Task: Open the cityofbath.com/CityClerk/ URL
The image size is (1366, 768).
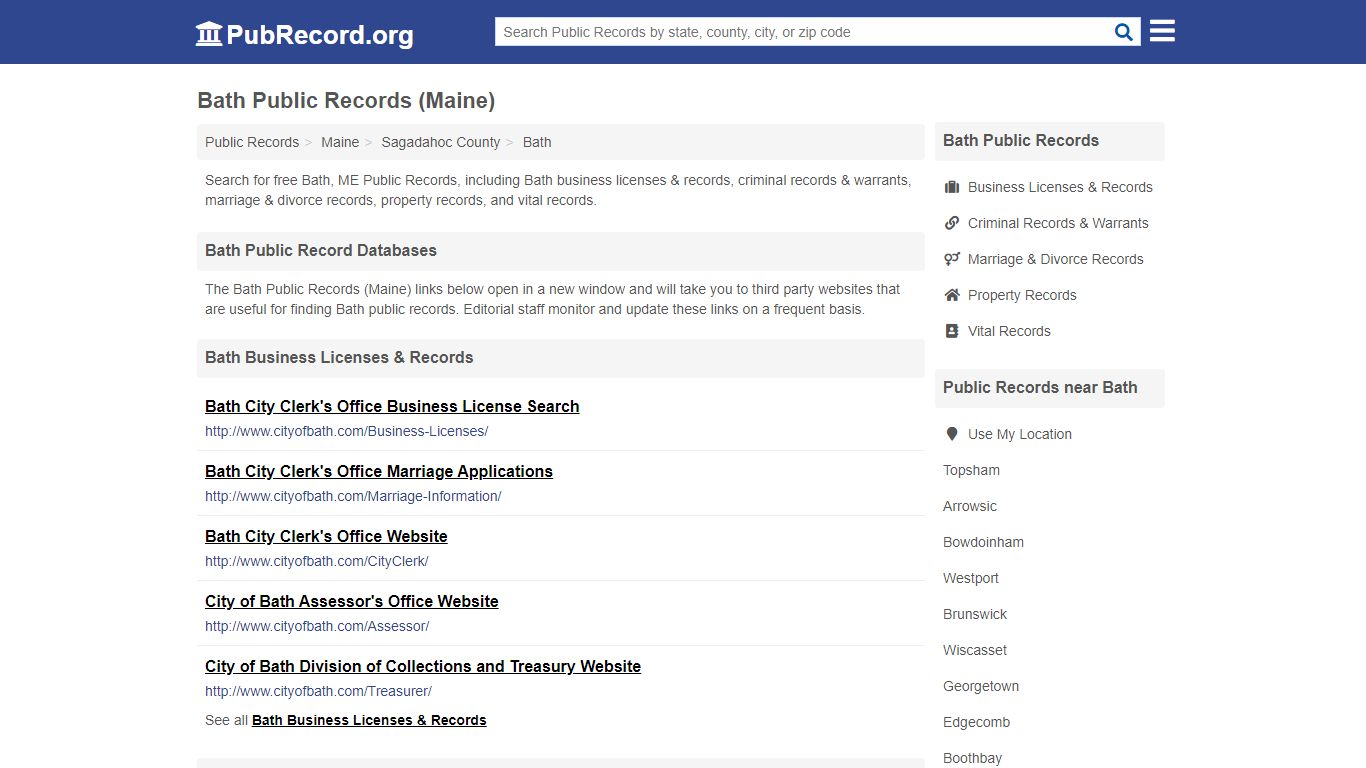Action: click(317, 562)
